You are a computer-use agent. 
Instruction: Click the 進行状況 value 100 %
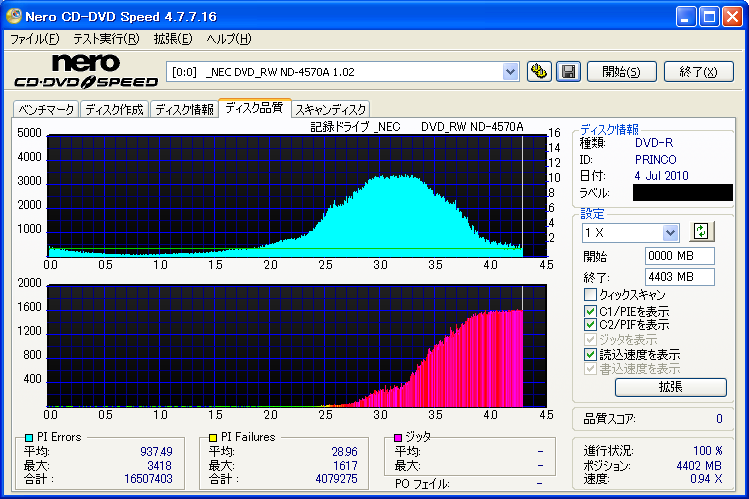[707, 451]
